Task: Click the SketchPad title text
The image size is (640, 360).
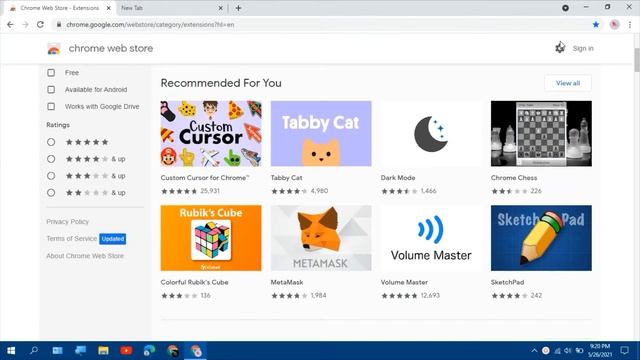Action: point(507,282)
